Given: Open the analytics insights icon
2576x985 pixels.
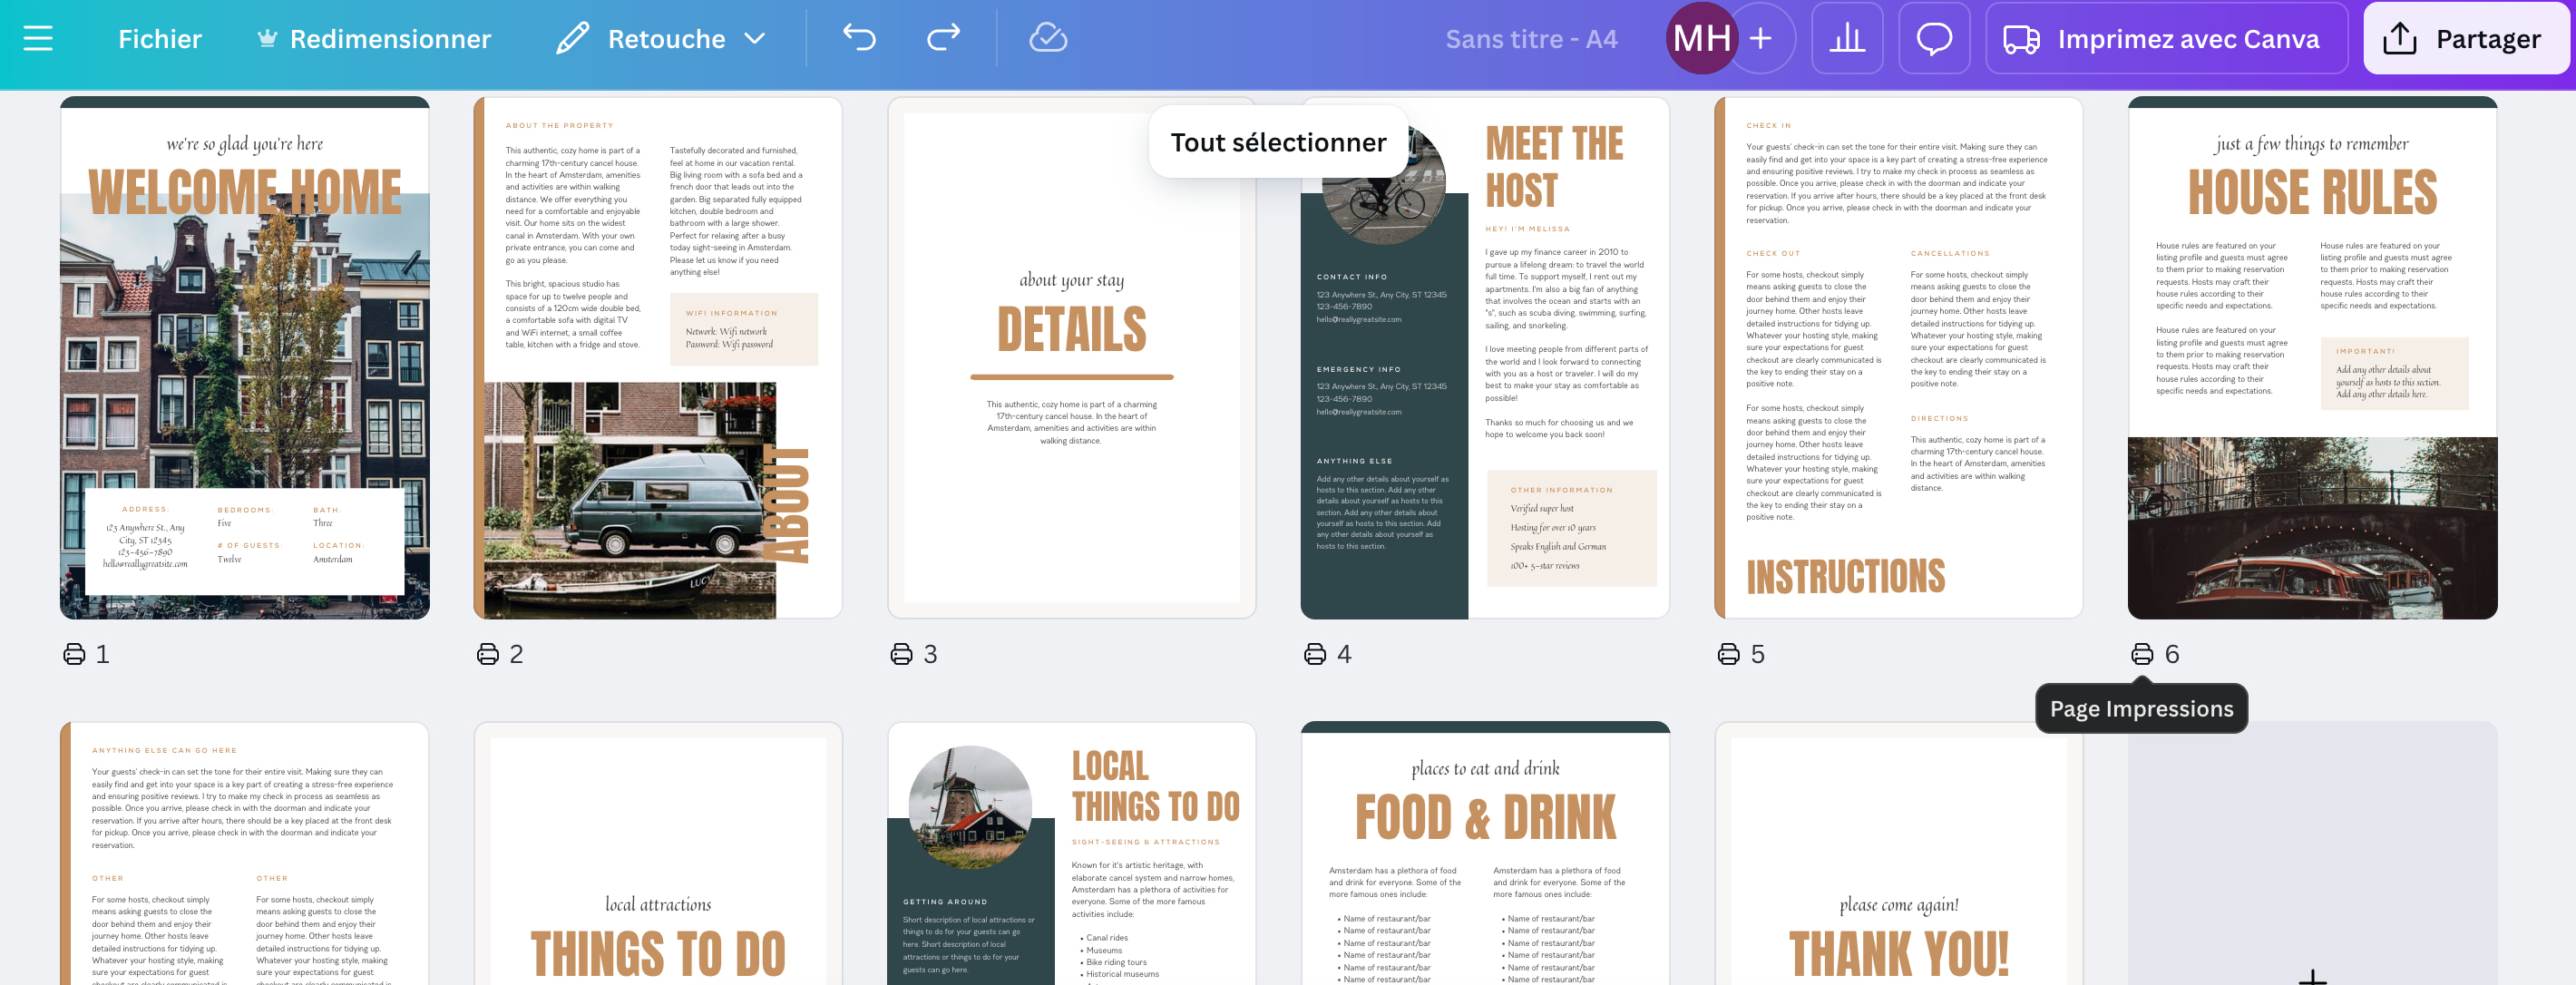Looking at the screenshot, I should 1847,39.
